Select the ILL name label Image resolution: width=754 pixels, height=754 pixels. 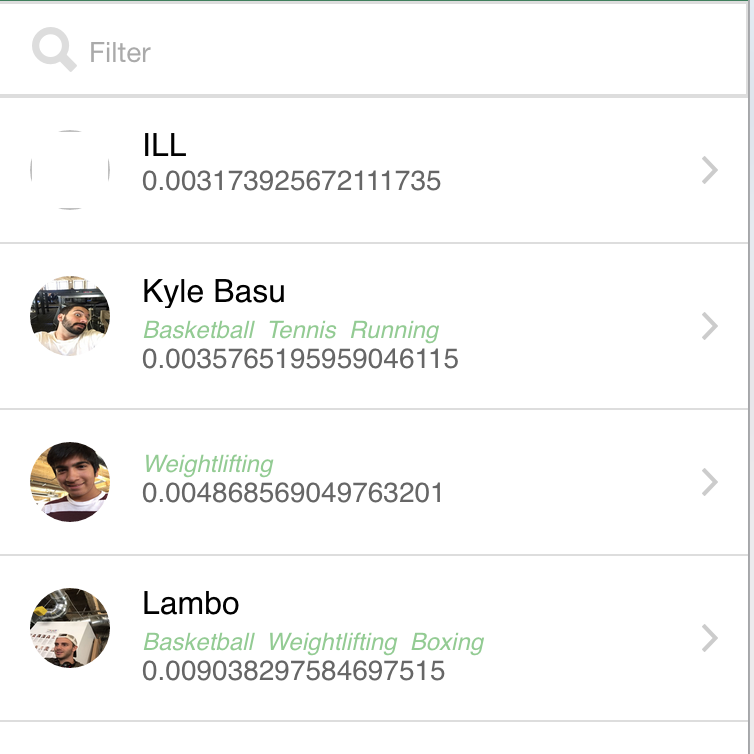point(164,145)
